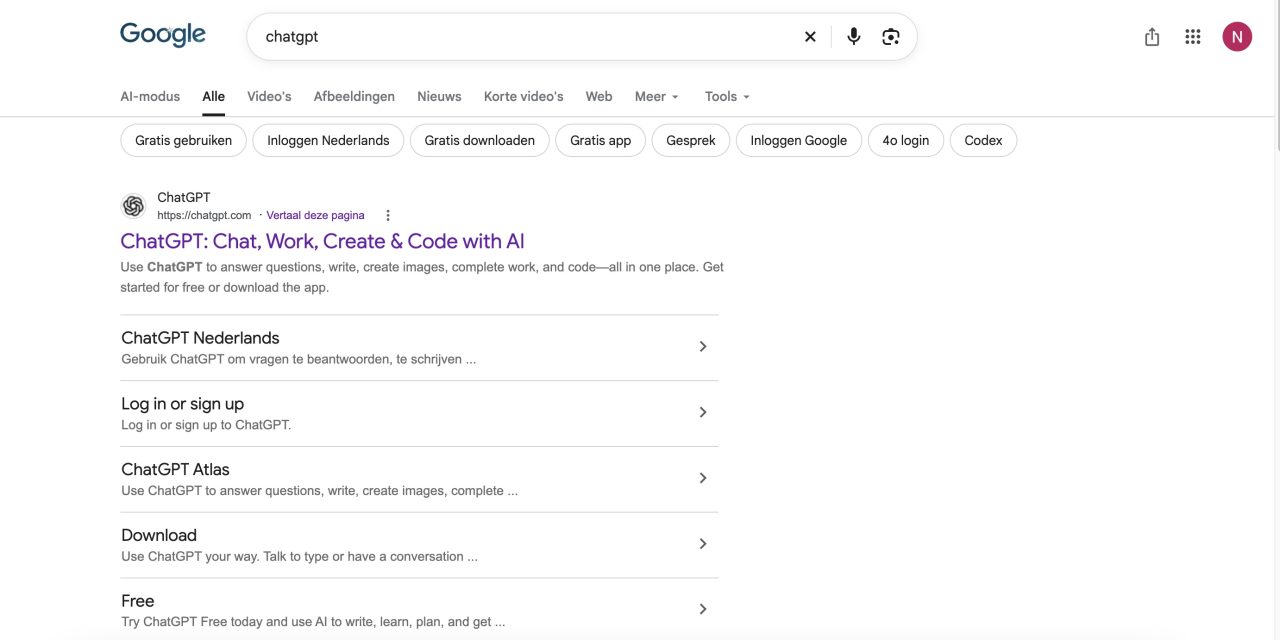Select the Gratis downloaden chip
The image size is (1280, 640).
click(x=480, y=140)
